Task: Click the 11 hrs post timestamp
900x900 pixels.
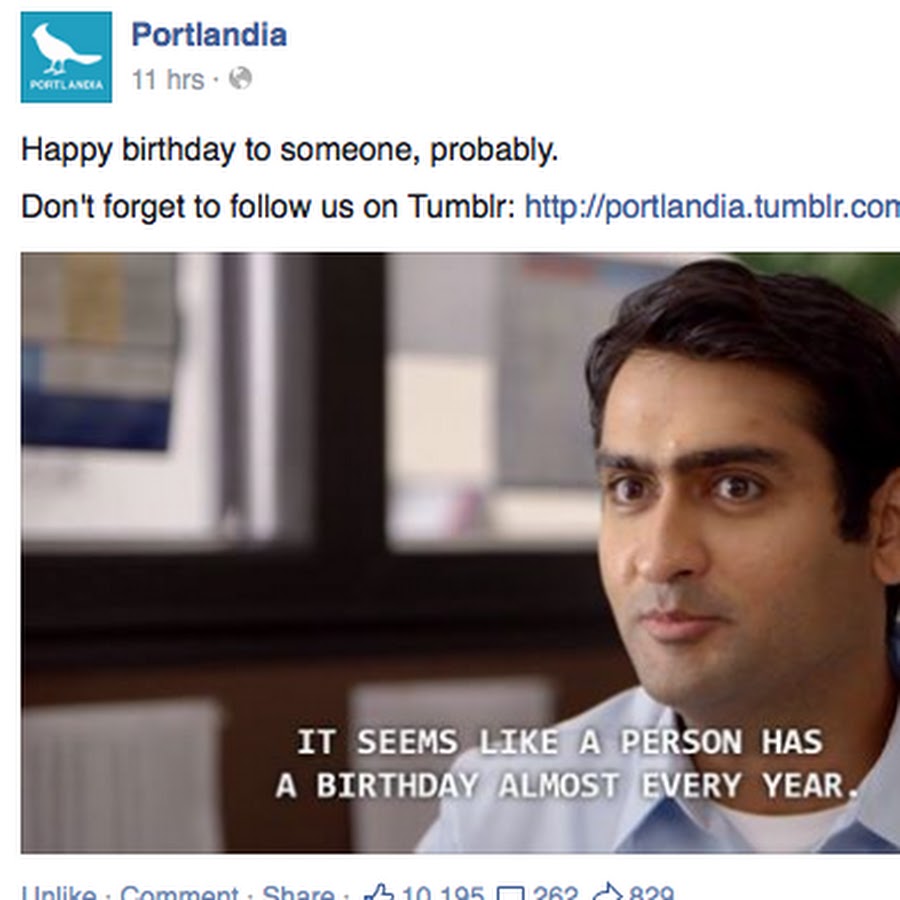Action: tap(167, 79)
